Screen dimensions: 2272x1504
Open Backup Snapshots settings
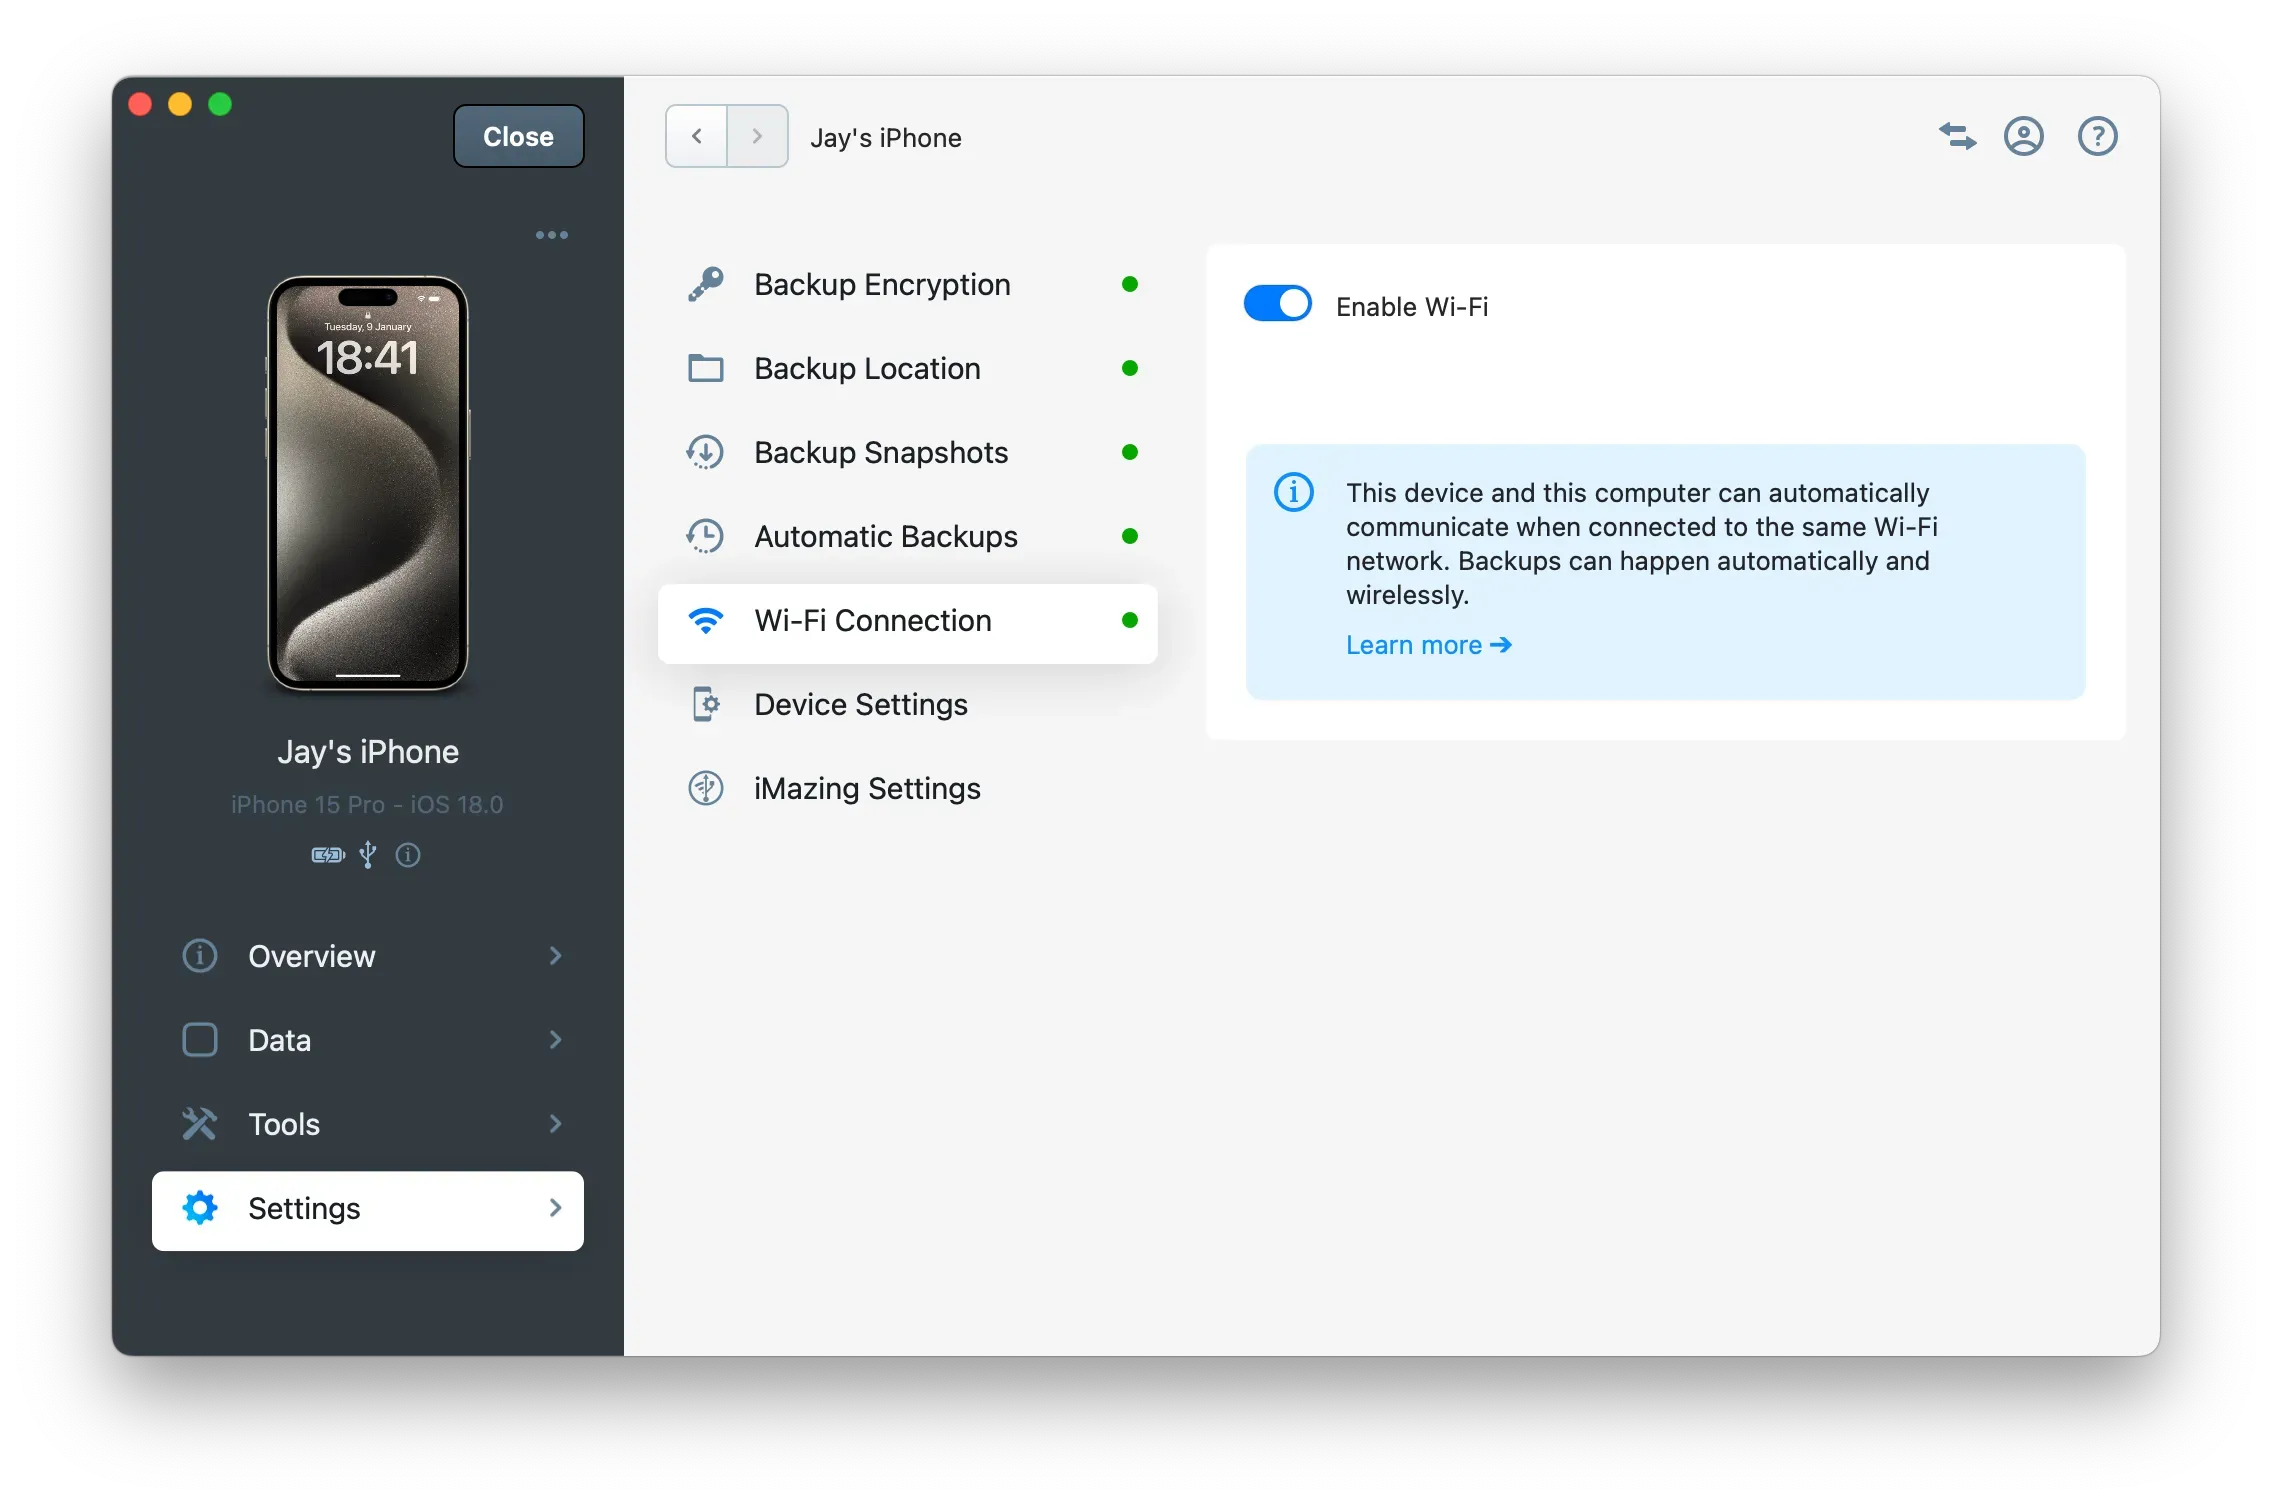click(x=707, y=452)
